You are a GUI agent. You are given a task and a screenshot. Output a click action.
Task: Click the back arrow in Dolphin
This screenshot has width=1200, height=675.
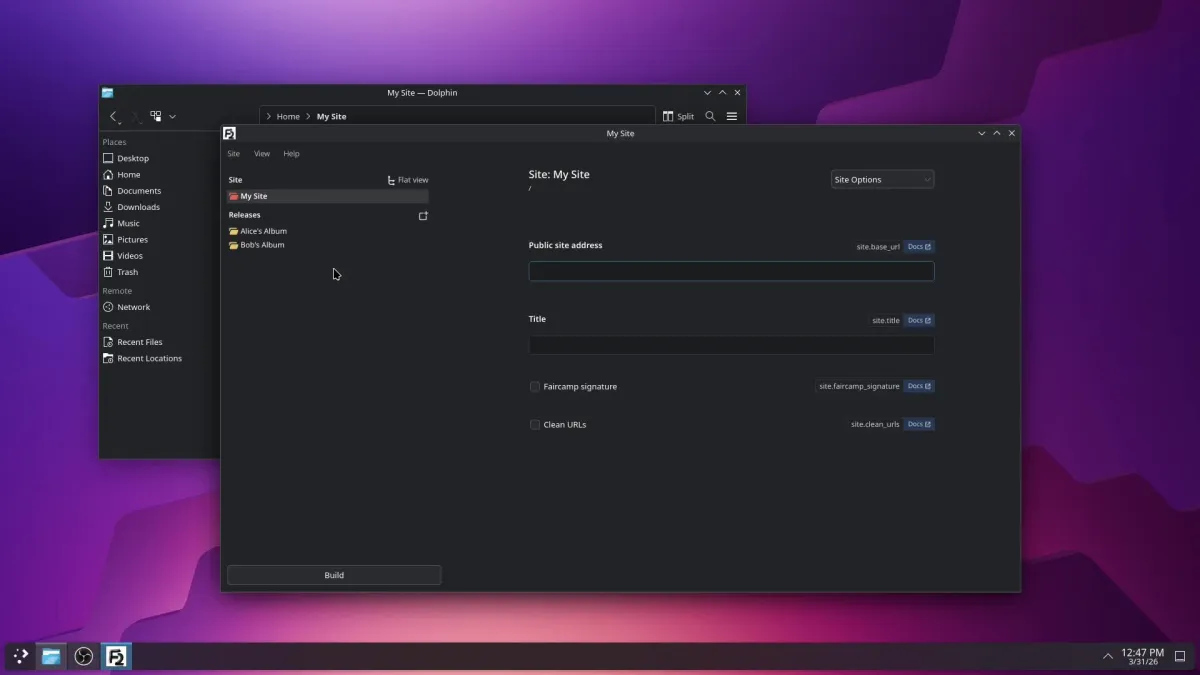tap(113, 116)
